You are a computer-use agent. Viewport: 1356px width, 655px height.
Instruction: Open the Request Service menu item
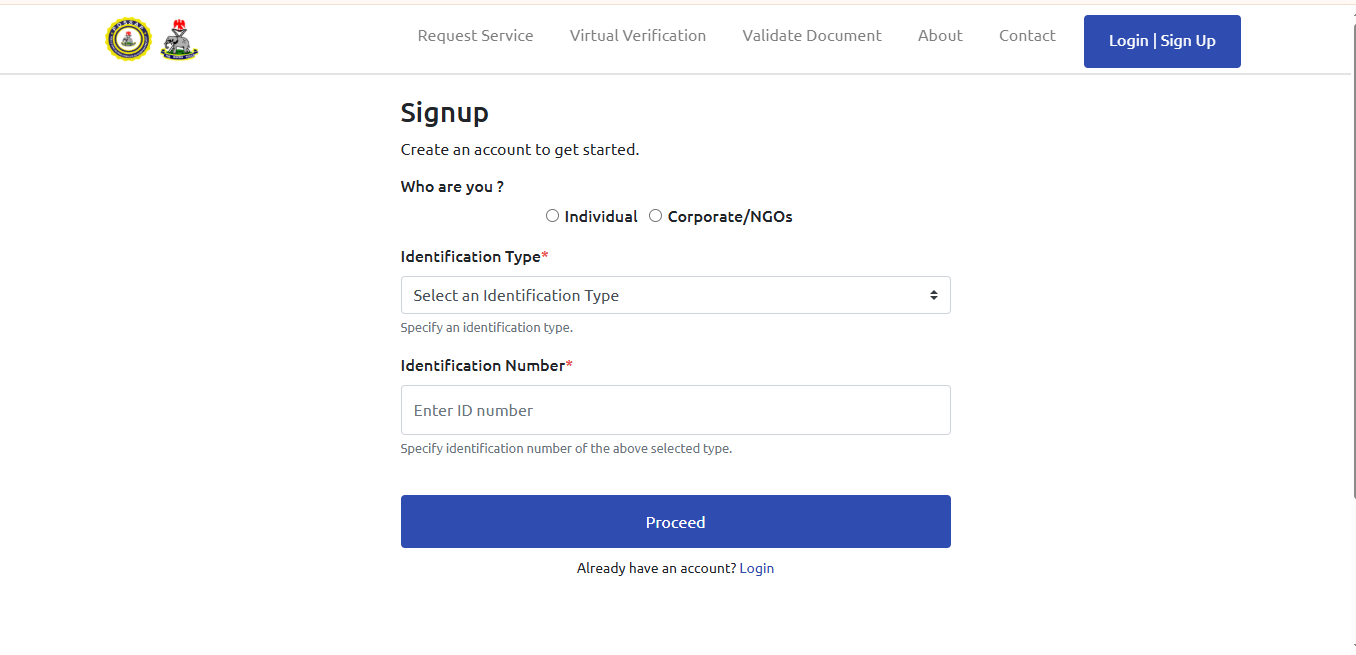(475, 36)
